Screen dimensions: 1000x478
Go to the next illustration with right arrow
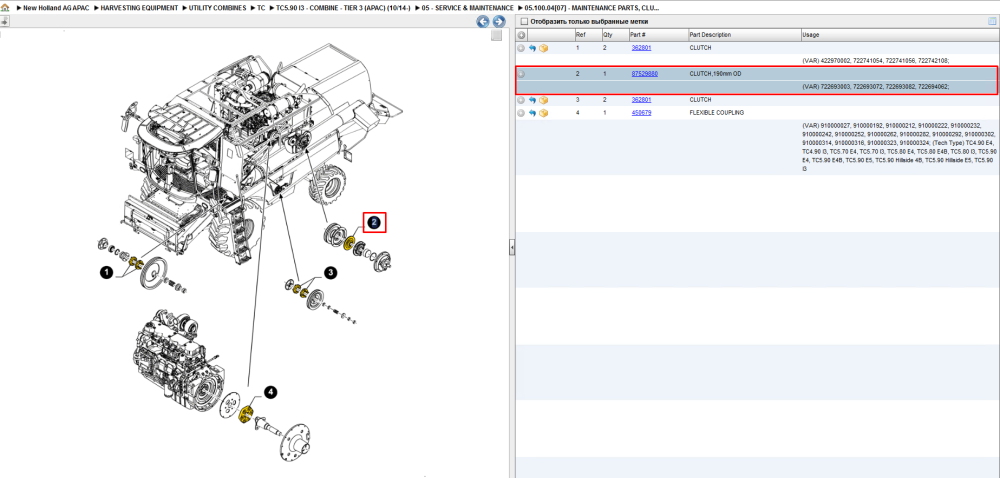pos(499,22)
